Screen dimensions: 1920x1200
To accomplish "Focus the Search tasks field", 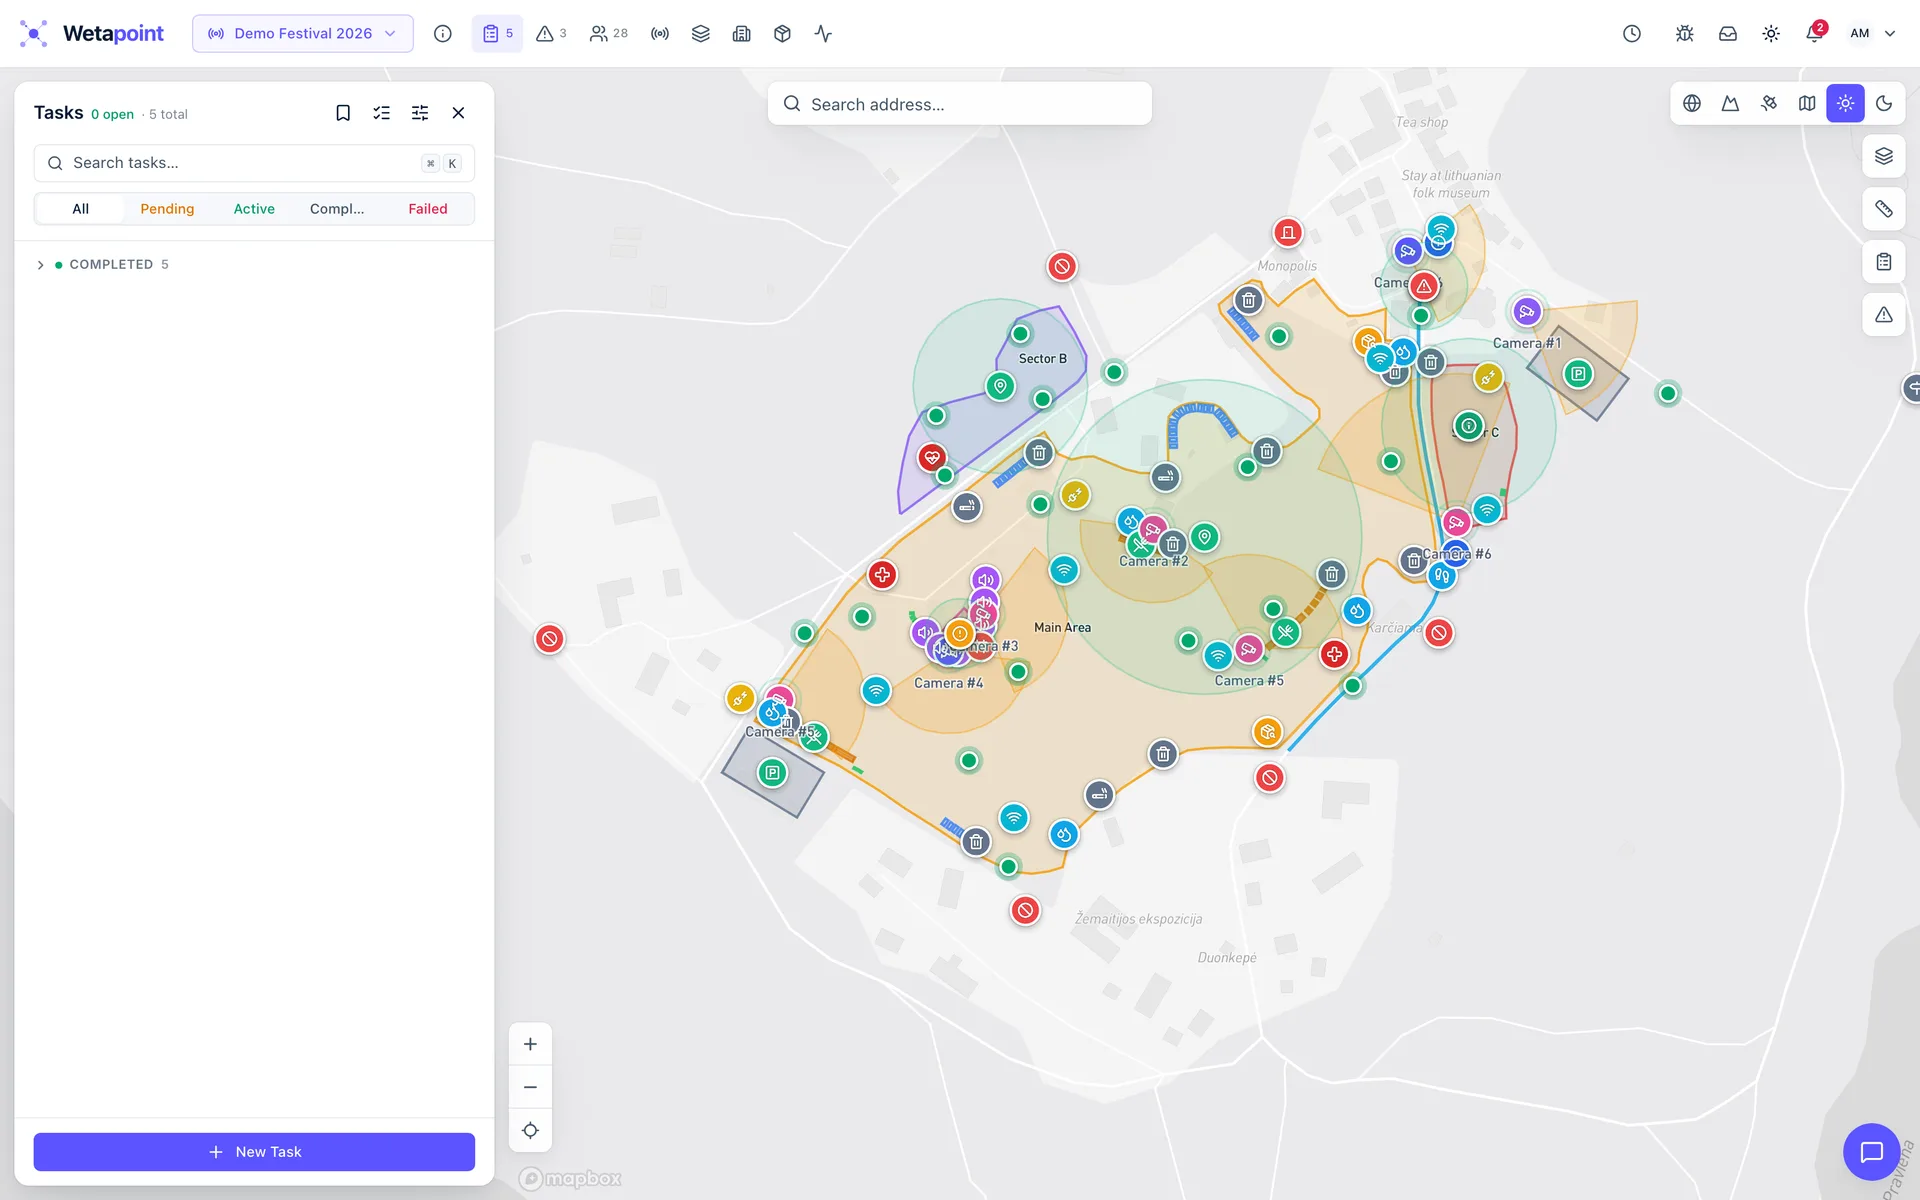I will coord(254,163).
